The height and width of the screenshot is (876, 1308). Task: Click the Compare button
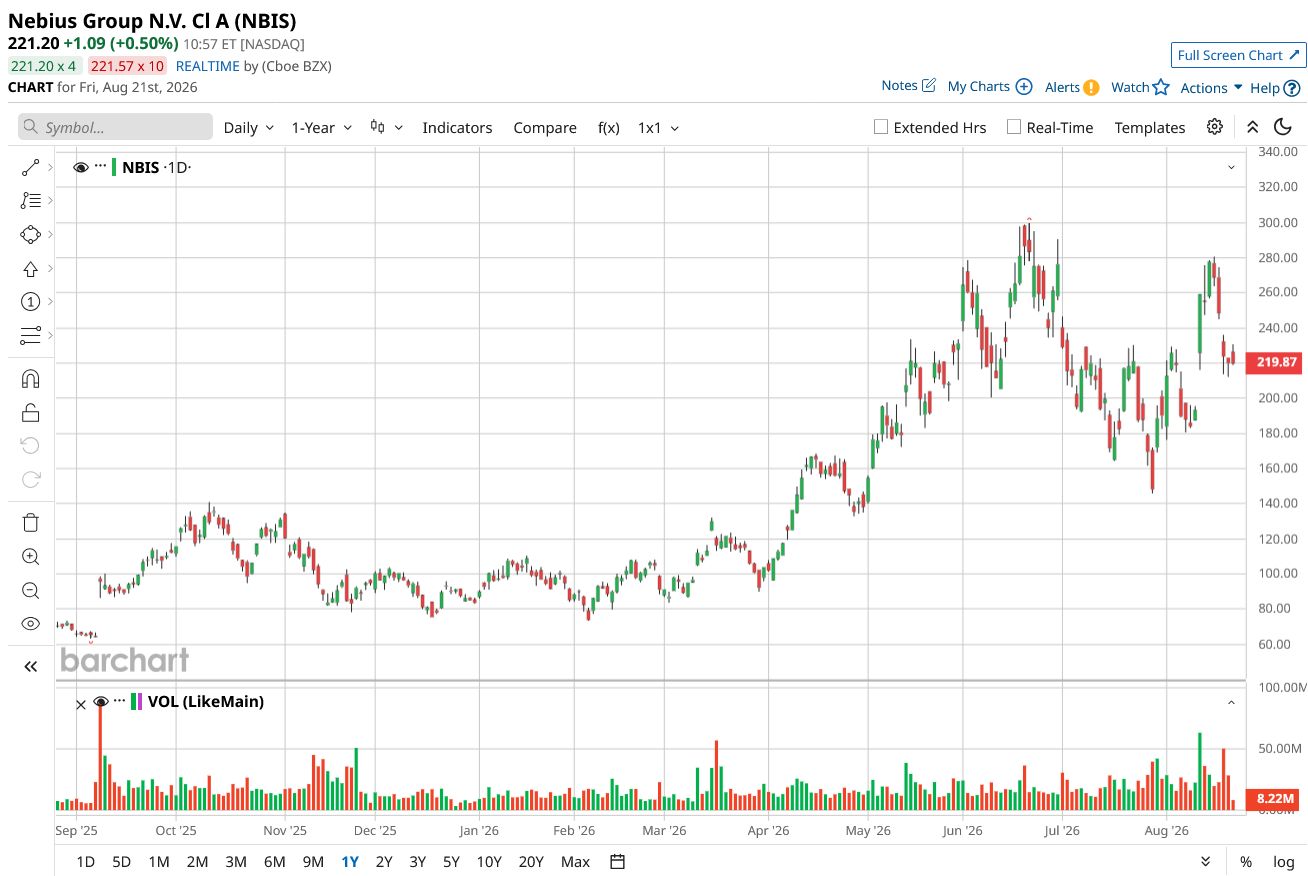[x=545, y=127]
